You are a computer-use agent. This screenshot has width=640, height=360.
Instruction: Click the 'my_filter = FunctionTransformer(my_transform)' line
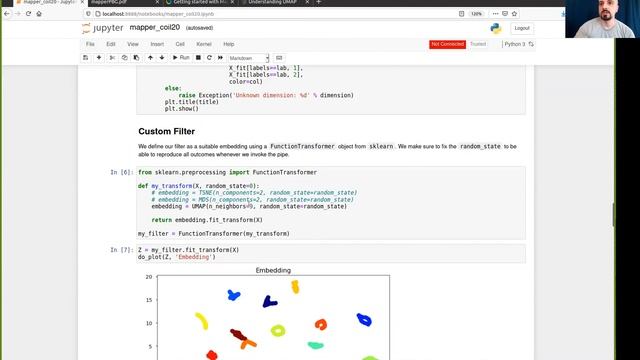(213, 234)
